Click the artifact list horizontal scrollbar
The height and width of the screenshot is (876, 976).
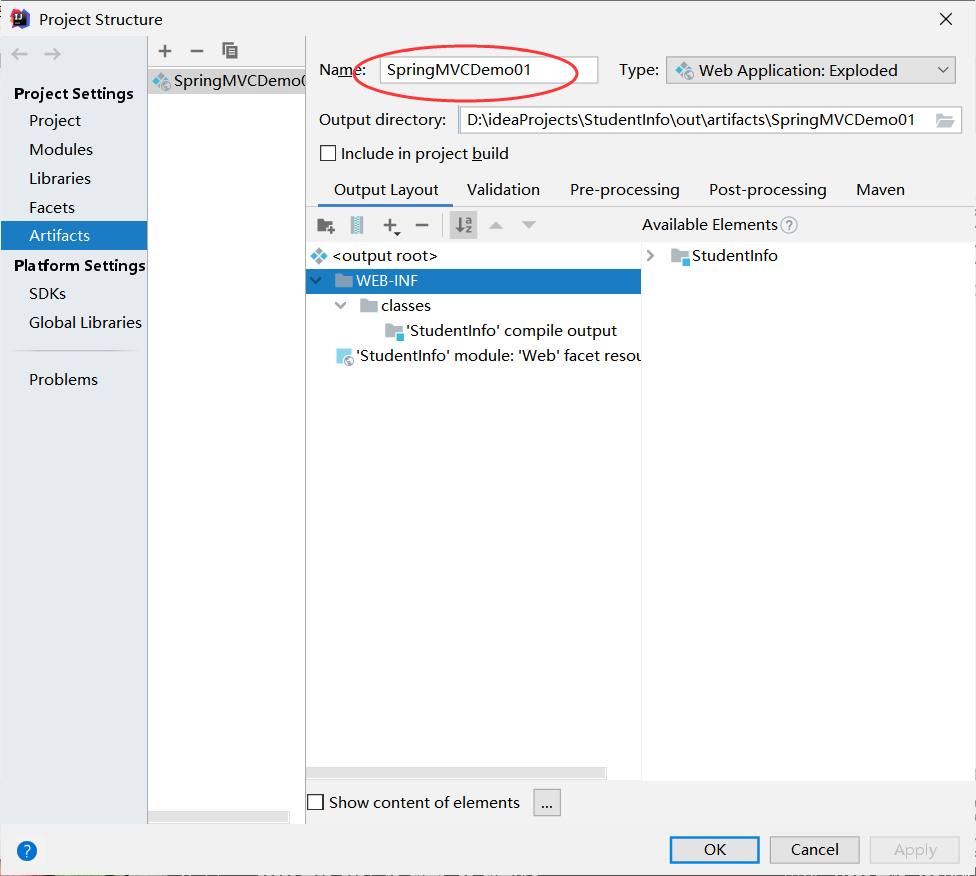coord(218,816)
